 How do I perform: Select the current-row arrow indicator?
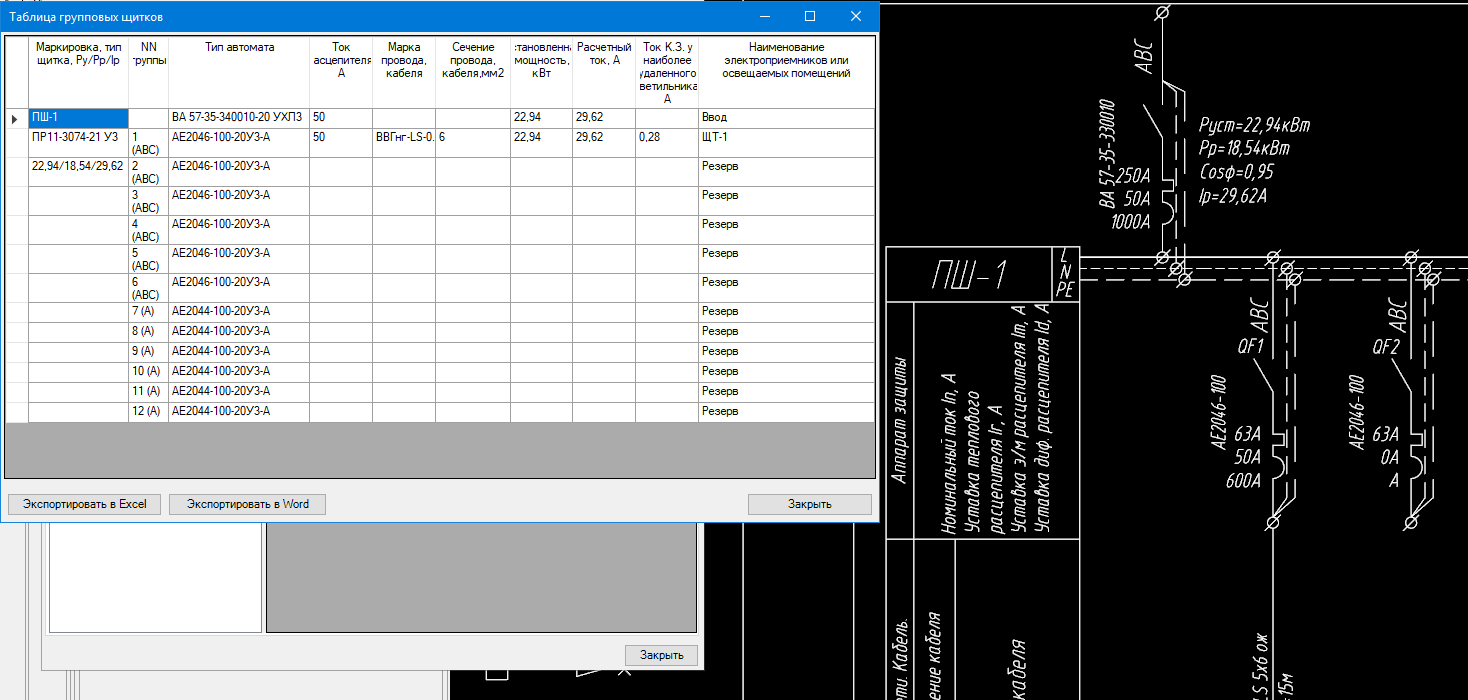click(15, 118)
